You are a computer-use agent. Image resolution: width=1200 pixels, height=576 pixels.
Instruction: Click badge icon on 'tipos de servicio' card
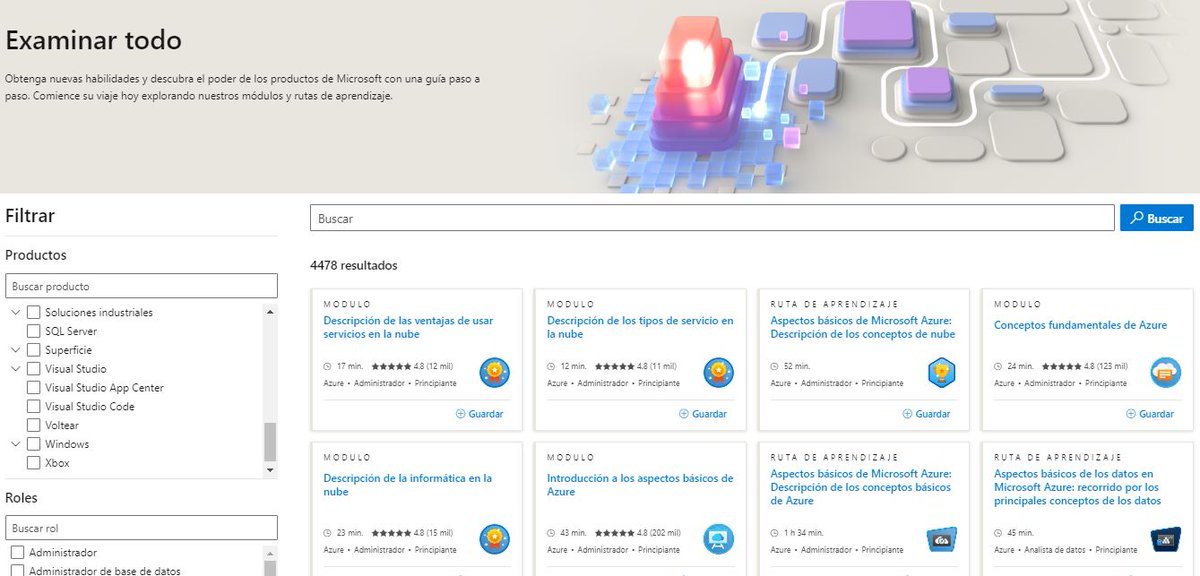[719, 373]
